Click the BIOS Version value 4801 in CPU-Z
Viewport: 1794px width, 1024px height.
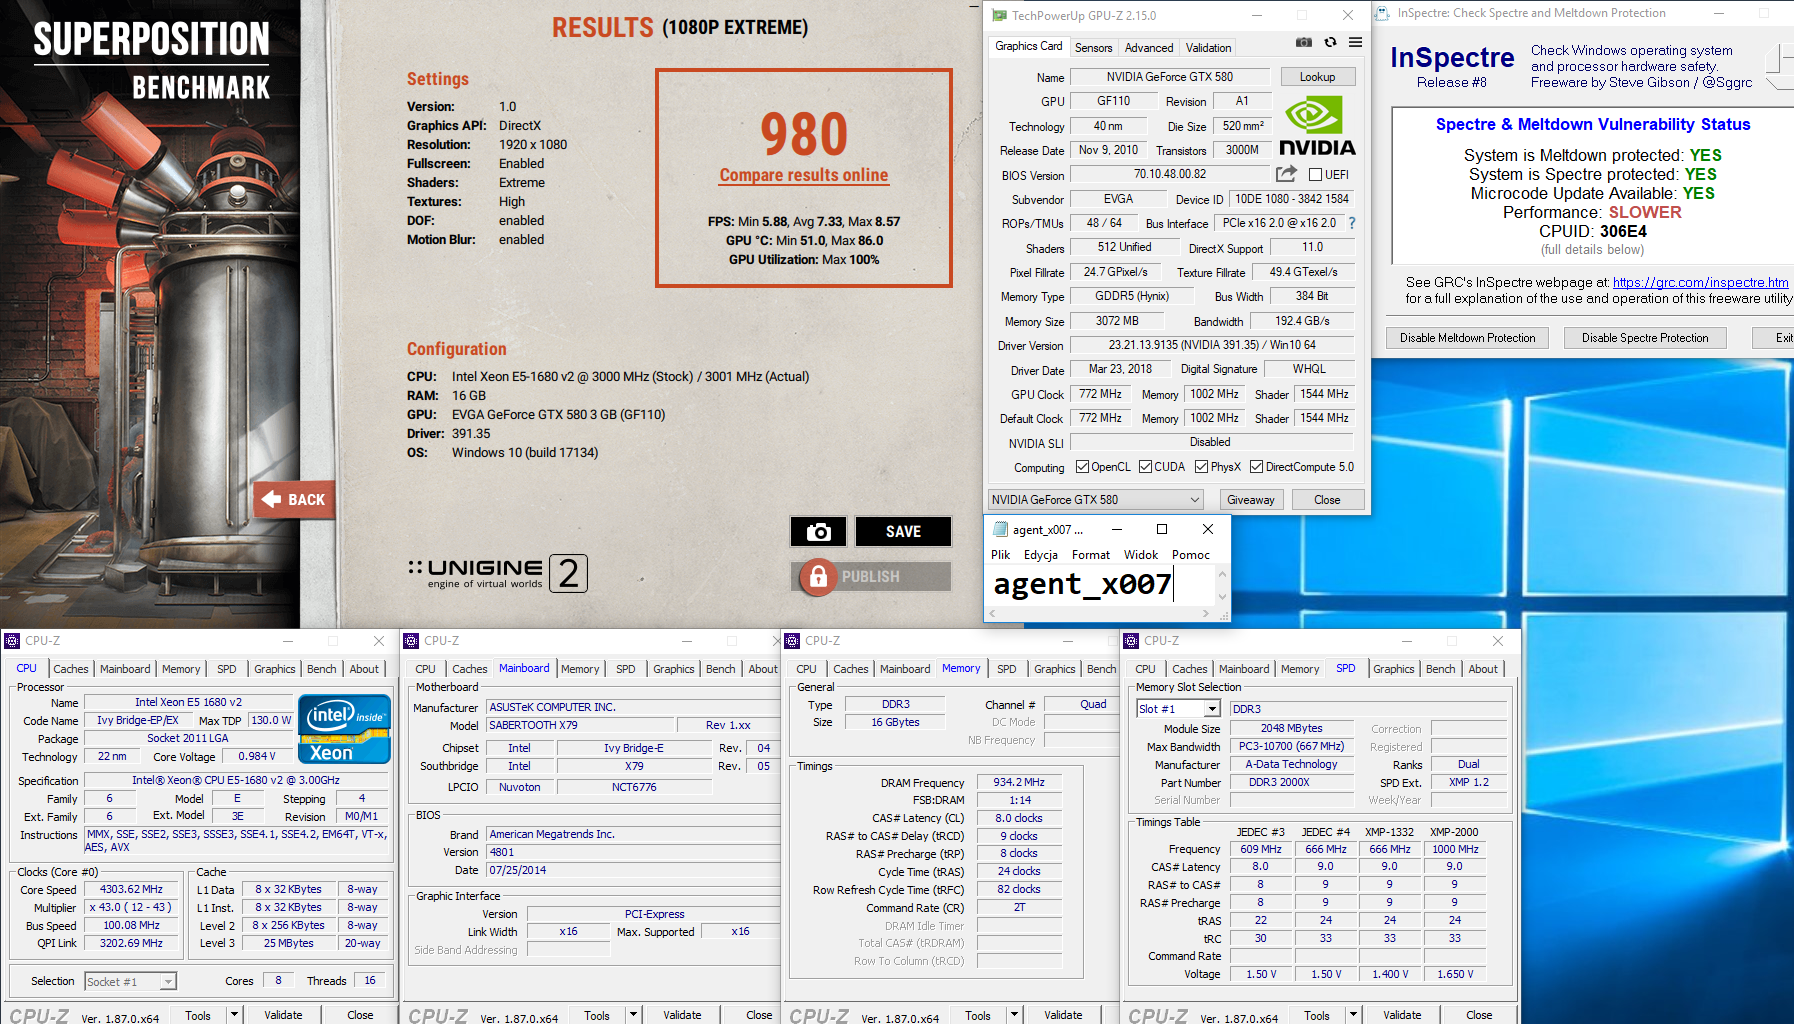coord(632,853)
